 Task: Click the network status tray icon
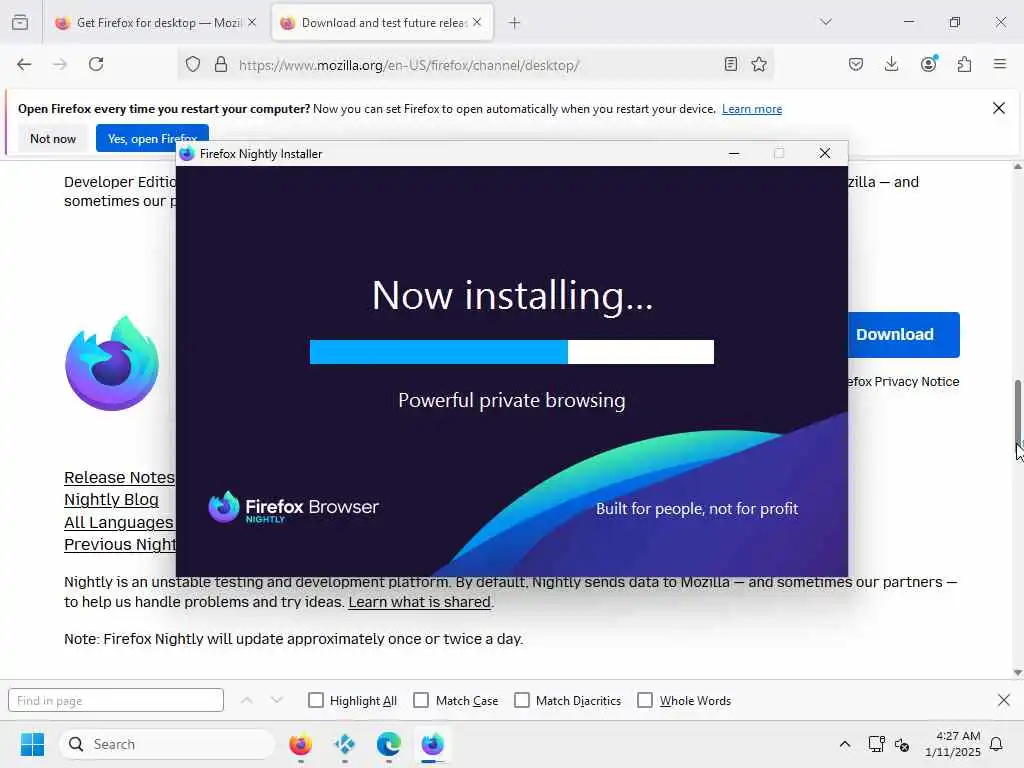click(x=876, y=744)
